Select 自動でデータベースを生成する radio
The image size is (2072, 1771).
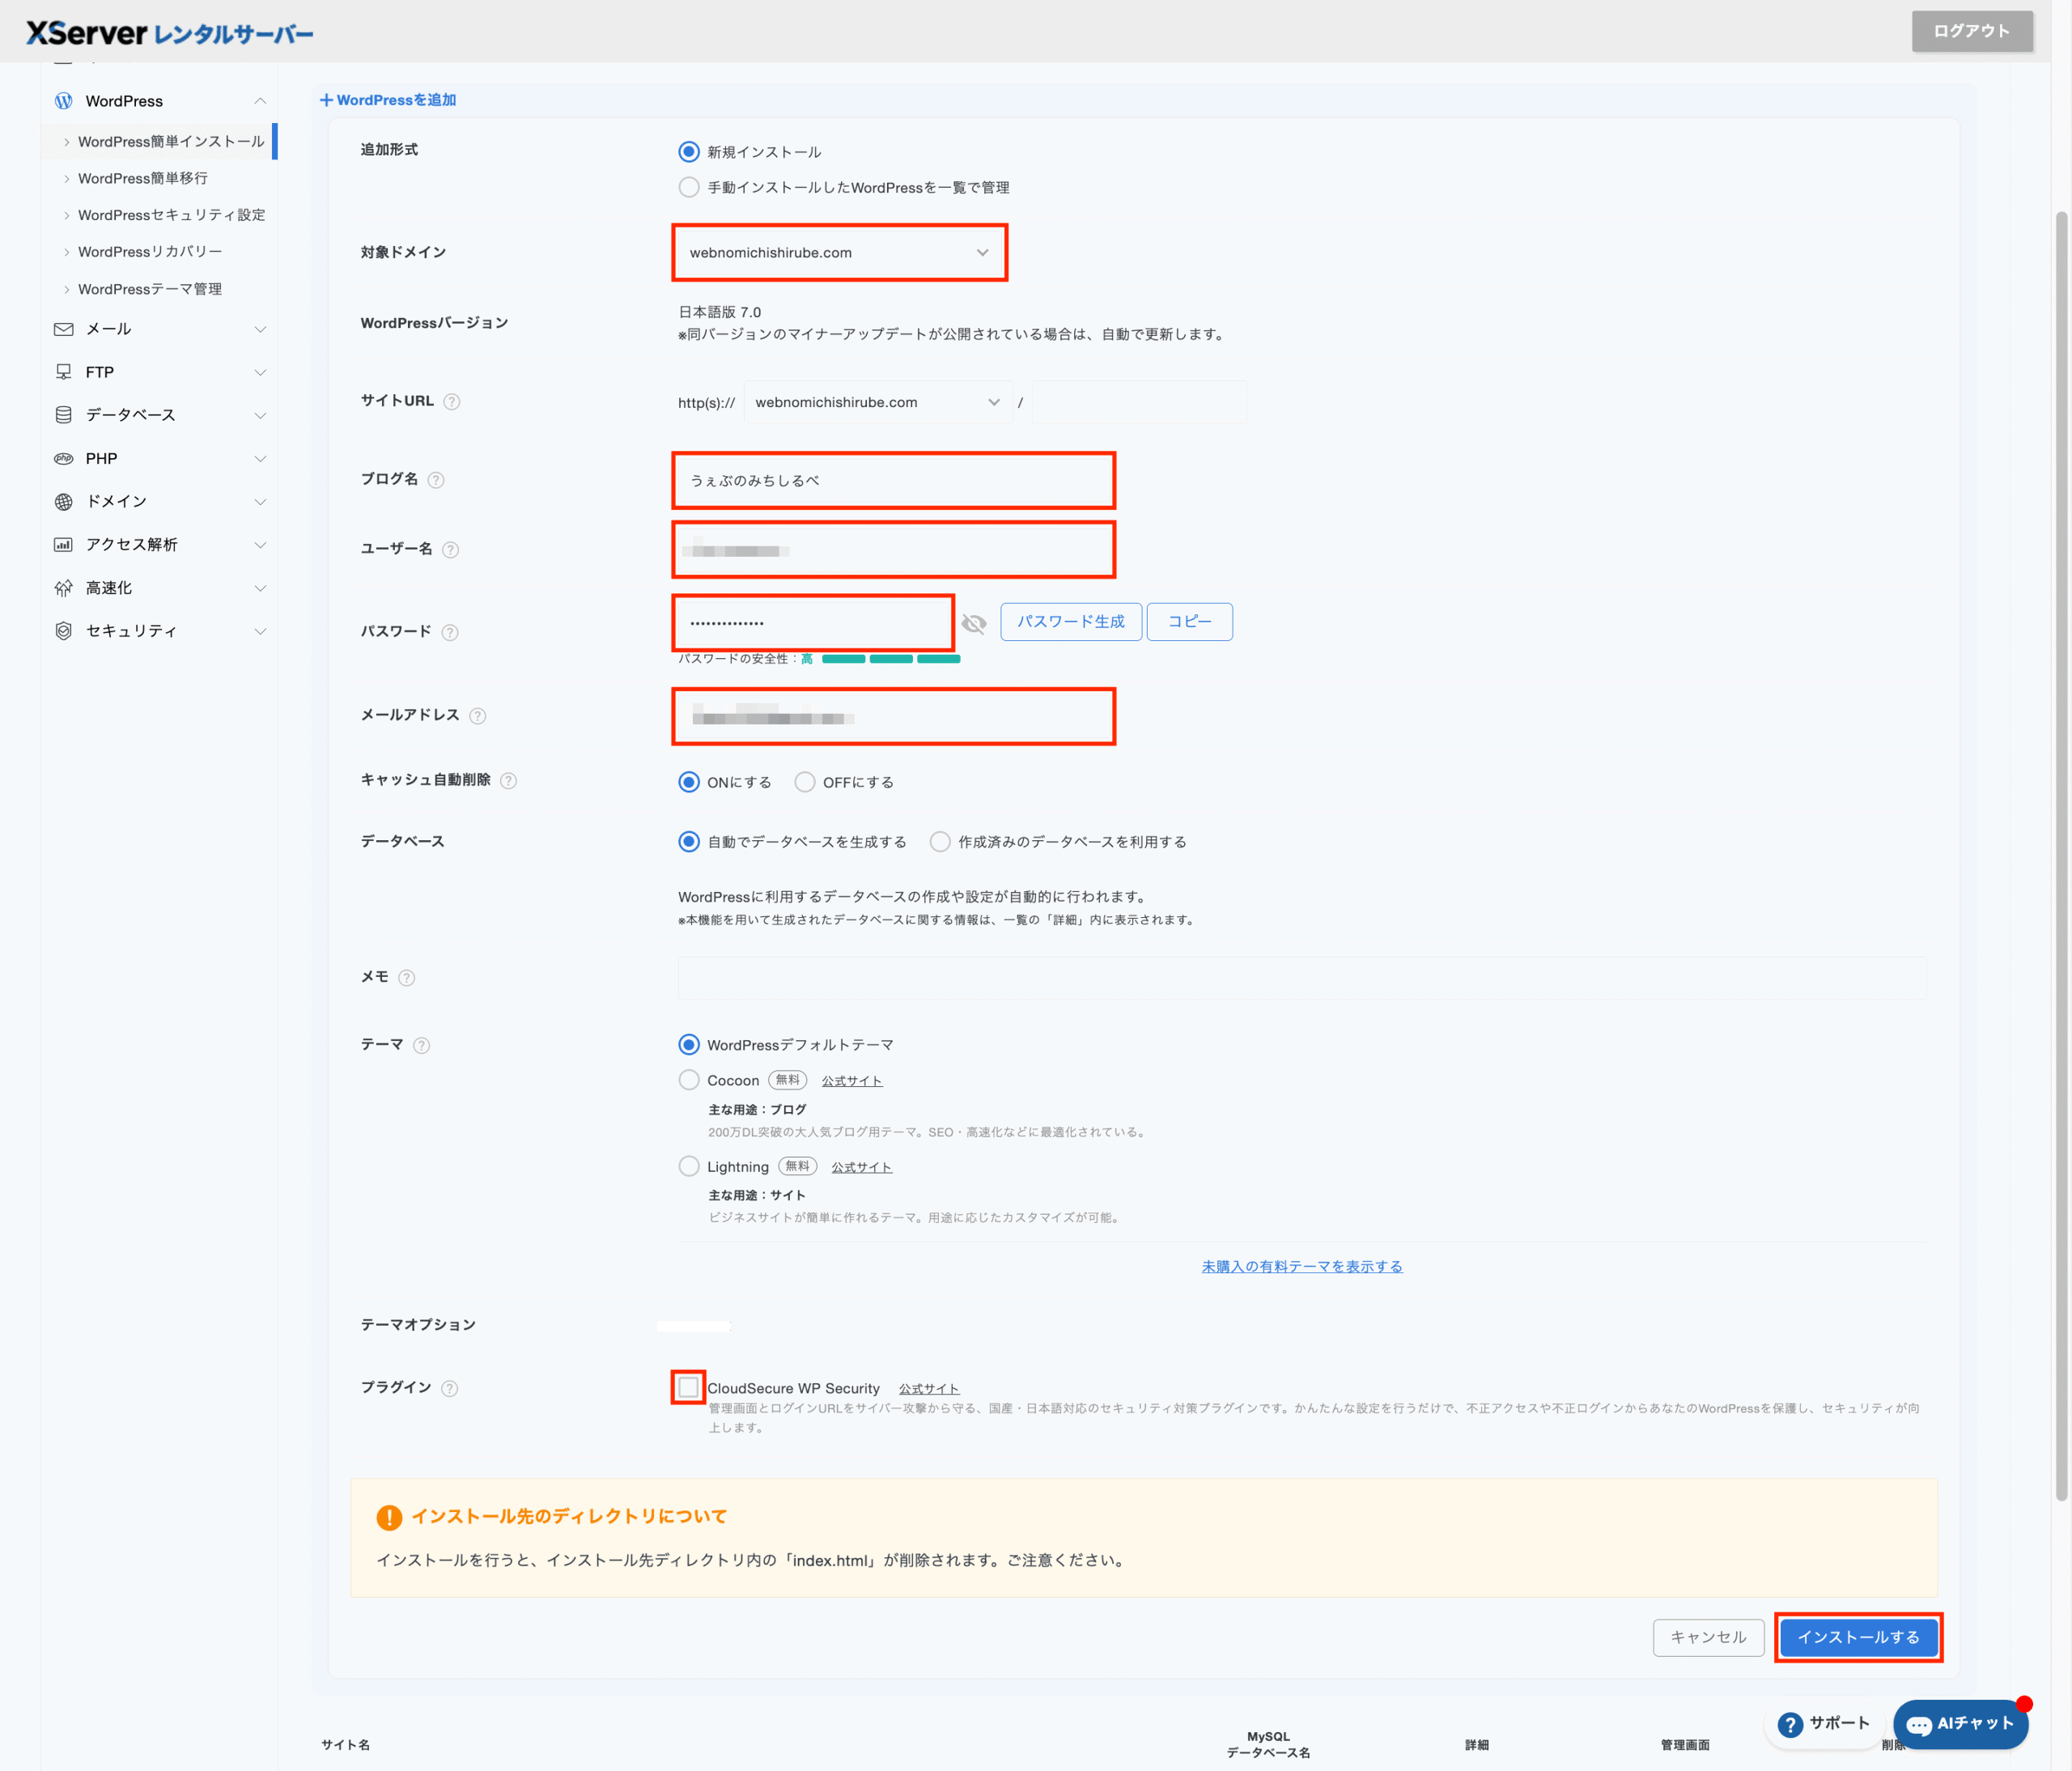tap(689, 842)
